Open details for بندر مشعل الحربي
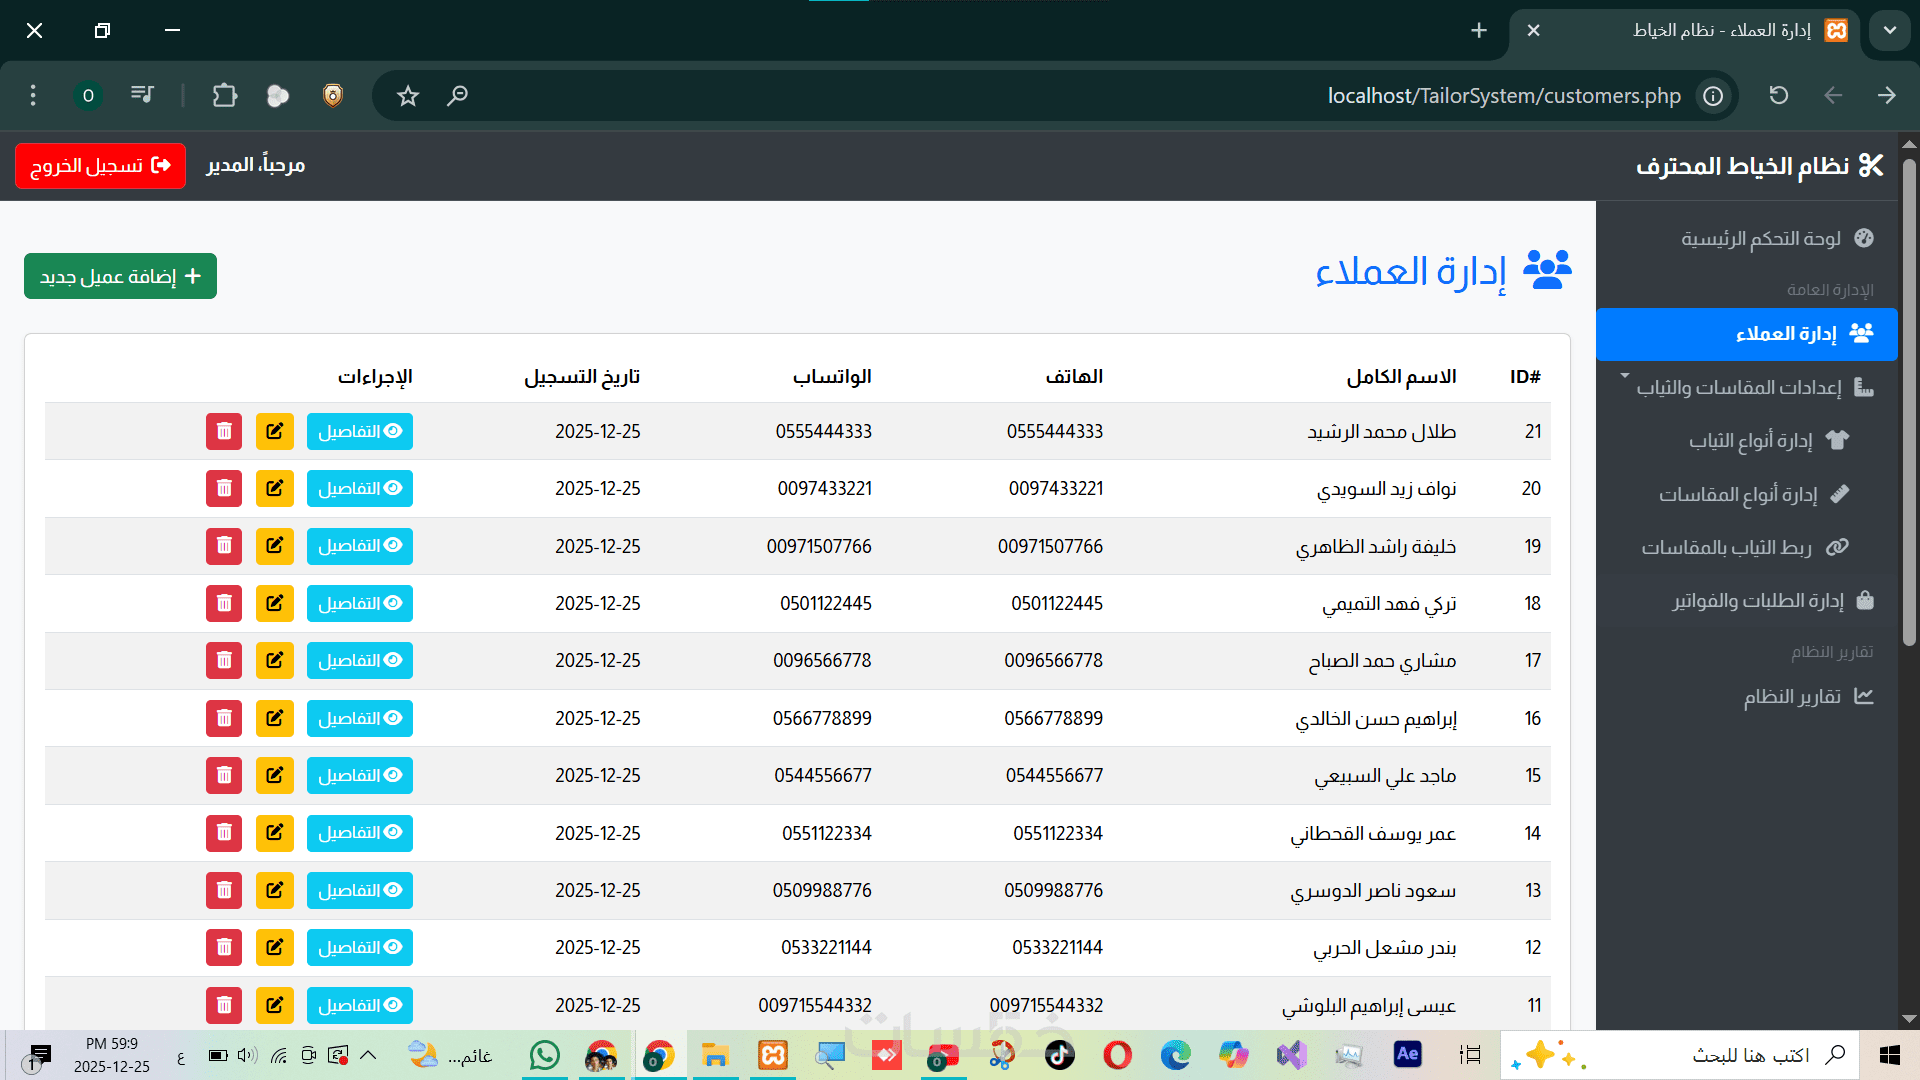 click(359, 947)
